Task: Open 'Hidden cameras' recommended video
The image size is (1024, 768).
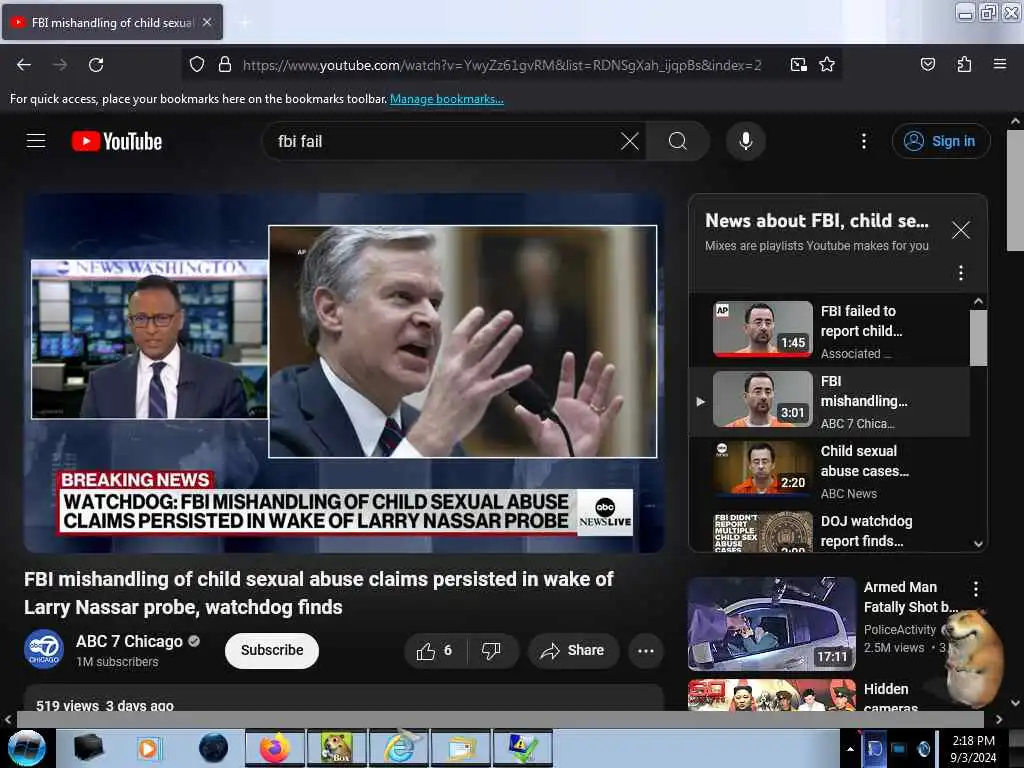Action: pos(772,695)
